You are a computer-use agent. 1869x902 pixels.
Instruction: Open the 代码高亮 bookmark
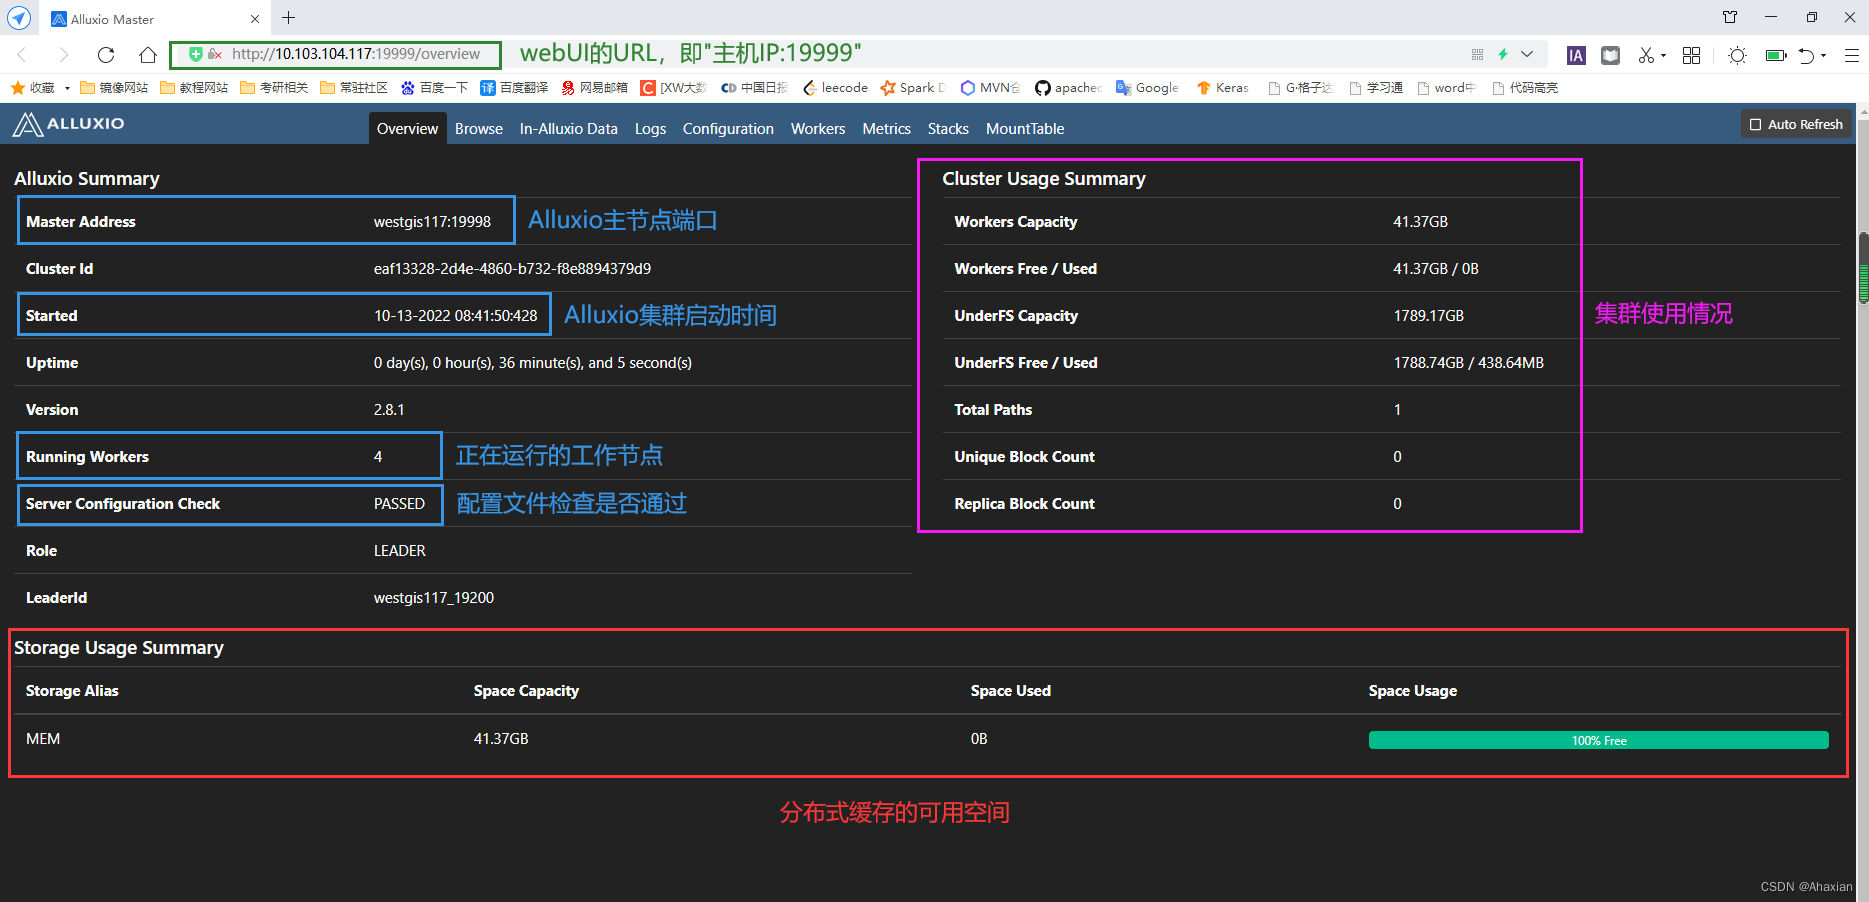pos(1525,88)
